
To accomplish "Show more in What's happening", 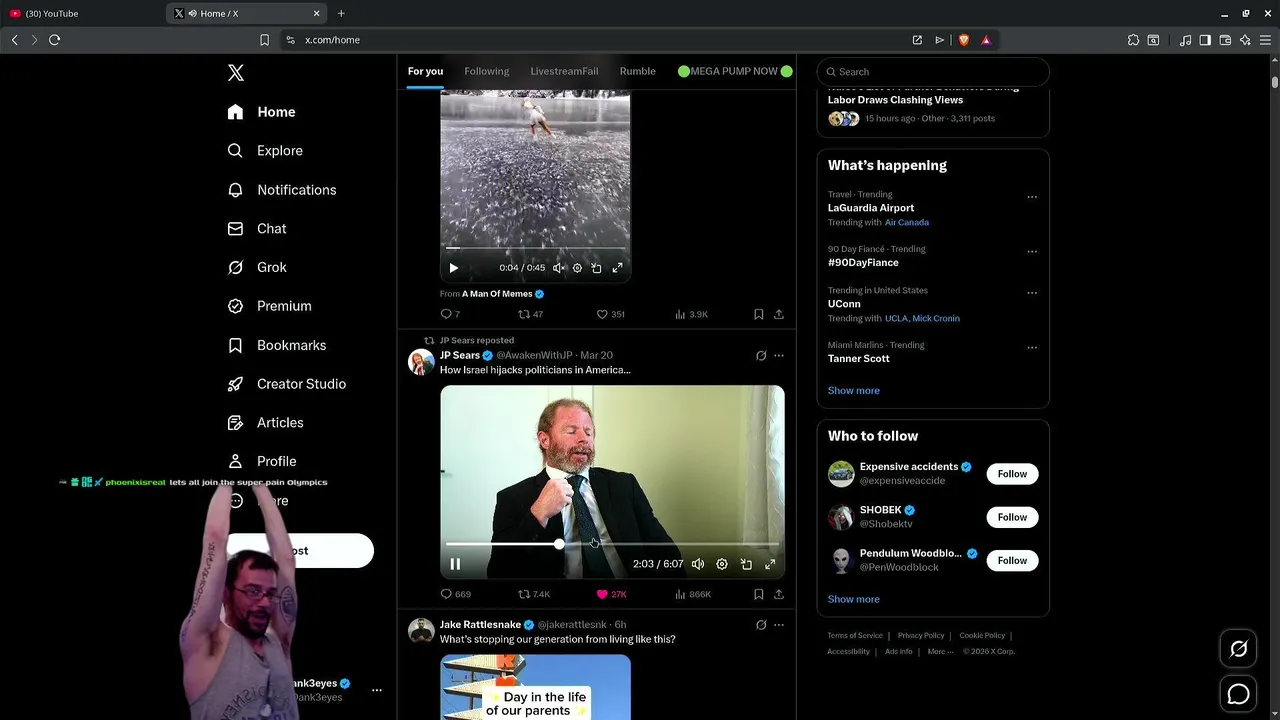I will pos(854,391).
